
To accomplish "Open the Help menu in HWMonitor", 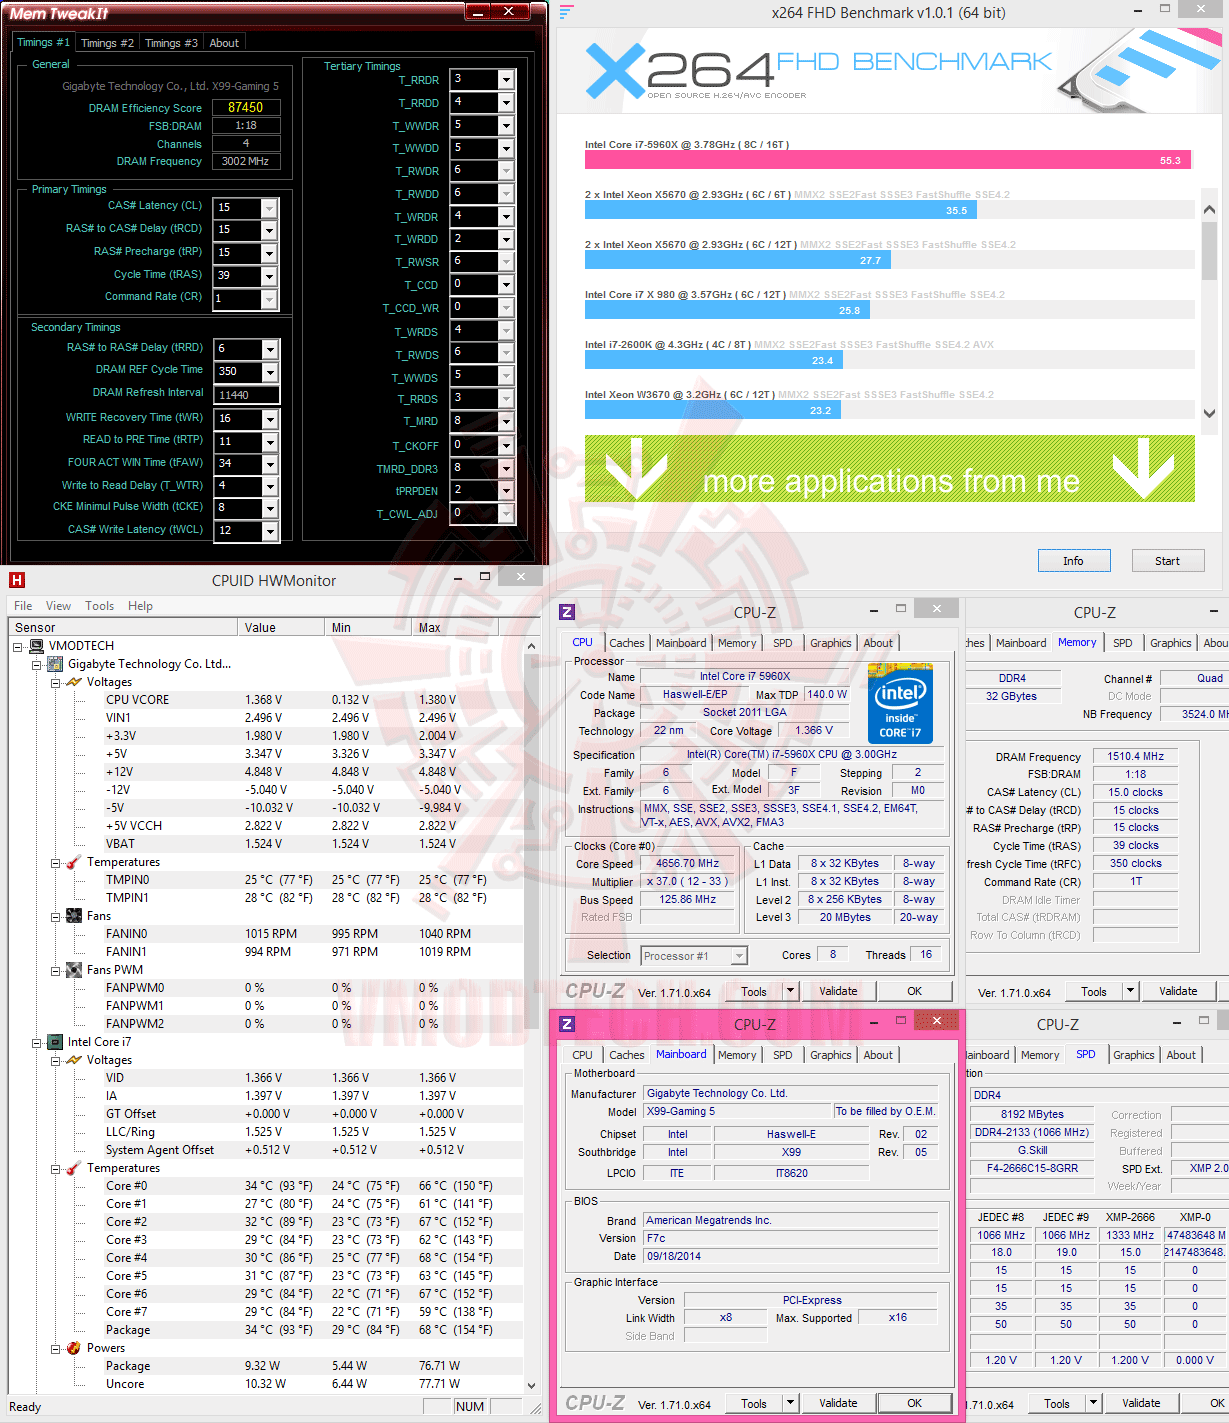I will point(141,606).
